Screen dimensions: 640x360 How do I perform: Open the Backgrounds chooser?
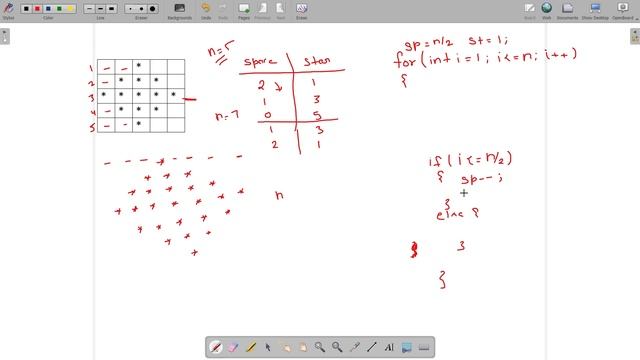[x=180, y=11]
